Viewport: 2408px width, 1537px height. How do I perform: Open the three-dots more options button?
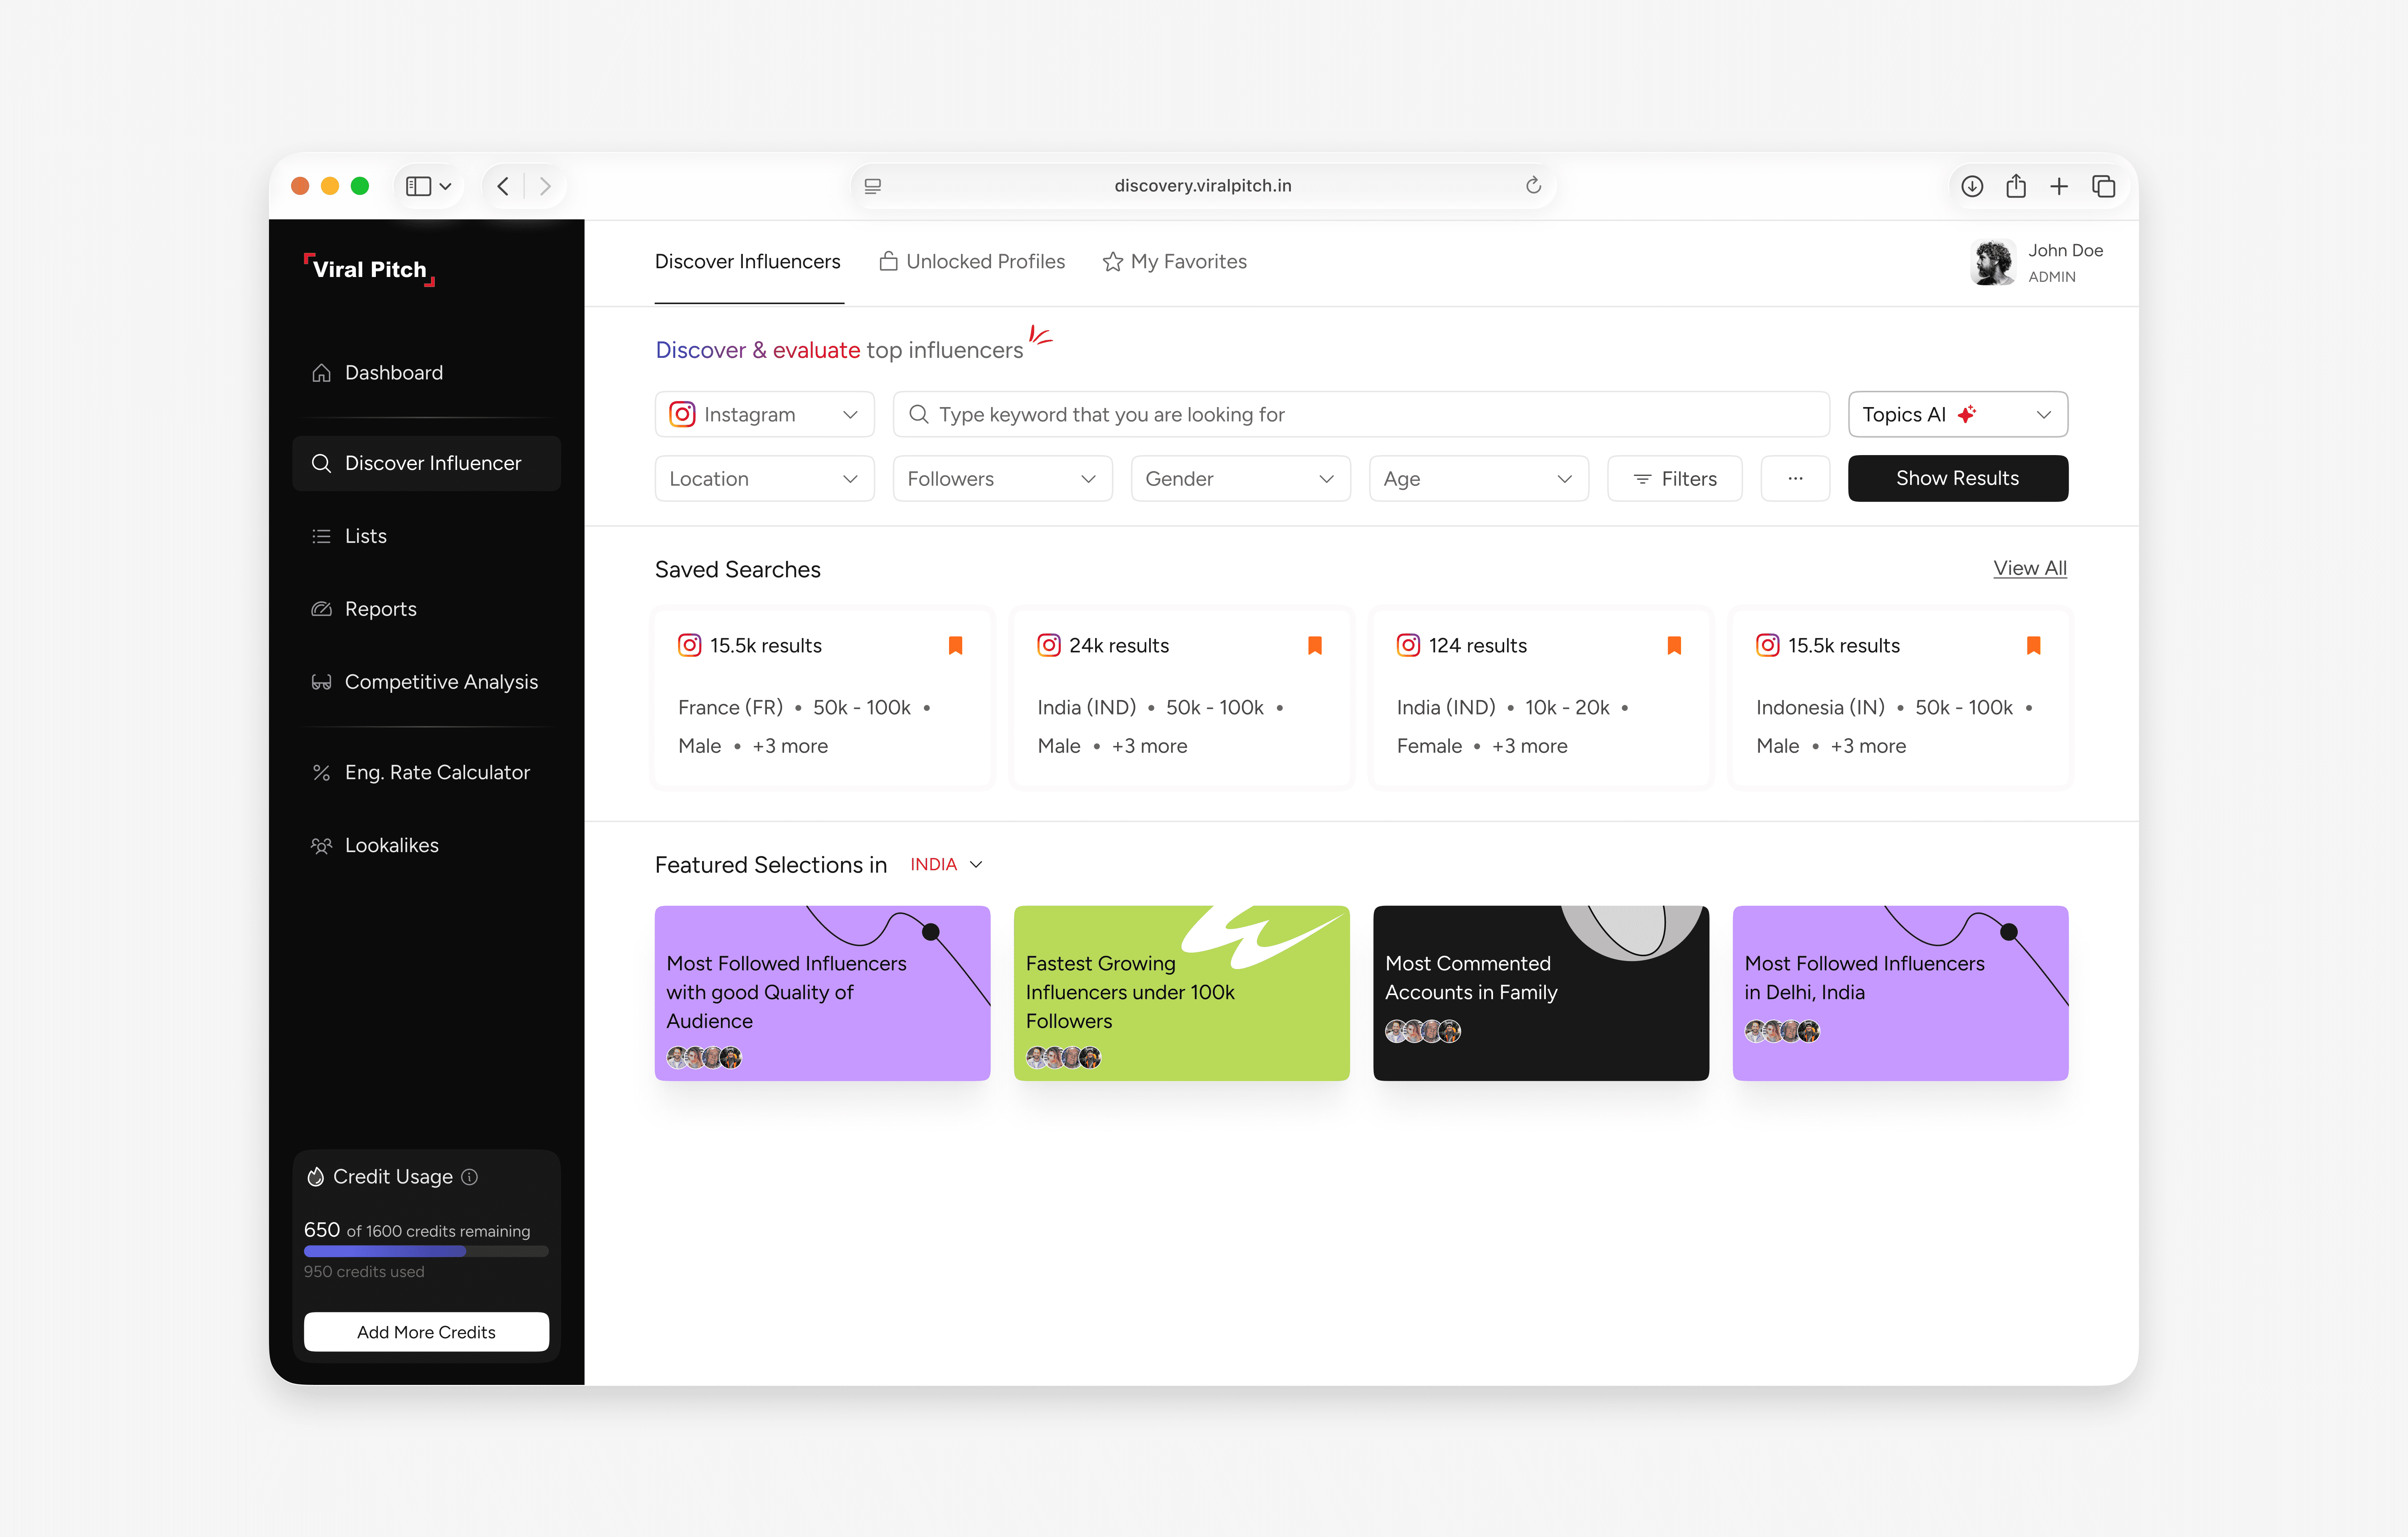point(1795,478)
